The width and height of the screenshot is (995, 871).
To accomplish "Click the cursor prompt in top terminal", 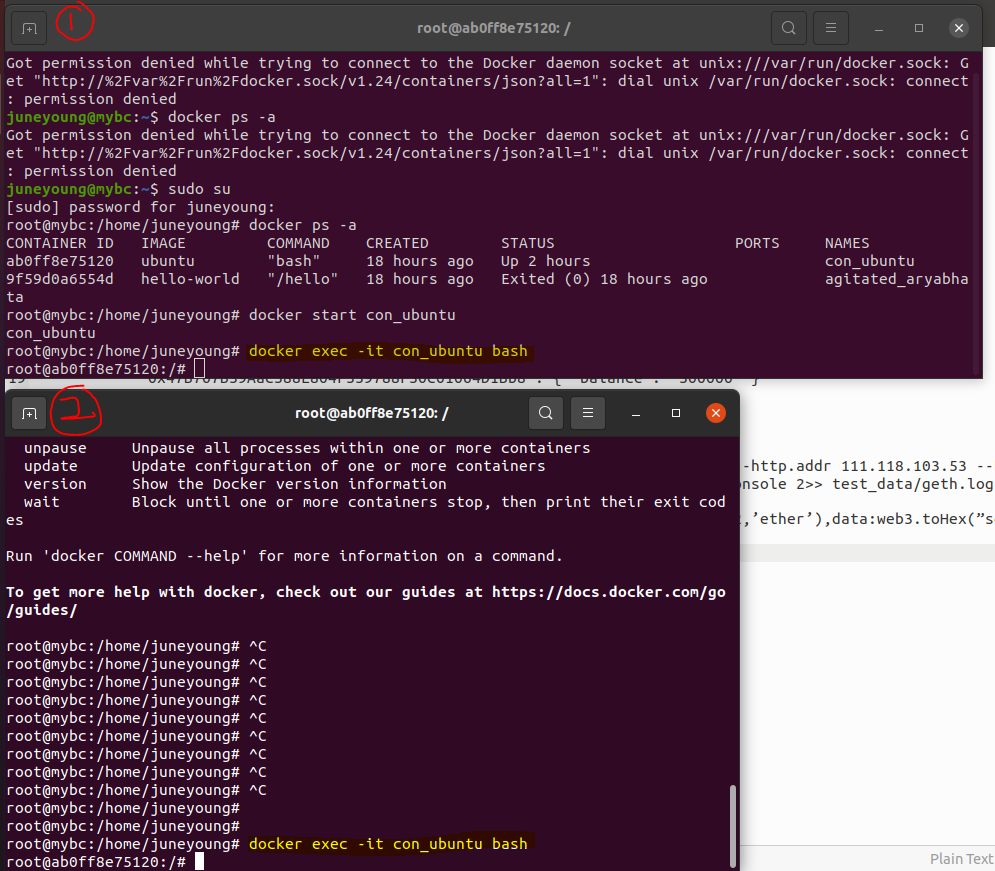I will tap(199, 369).
